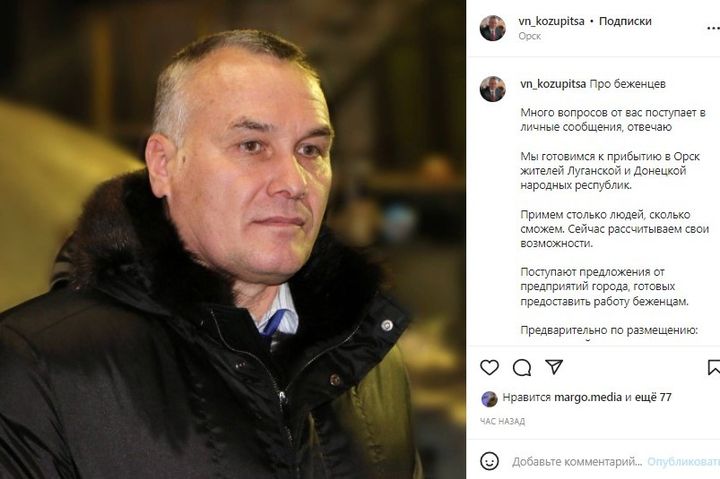Open emoji picker smiley icon
The image size is (720, 479).
(489, 461)
